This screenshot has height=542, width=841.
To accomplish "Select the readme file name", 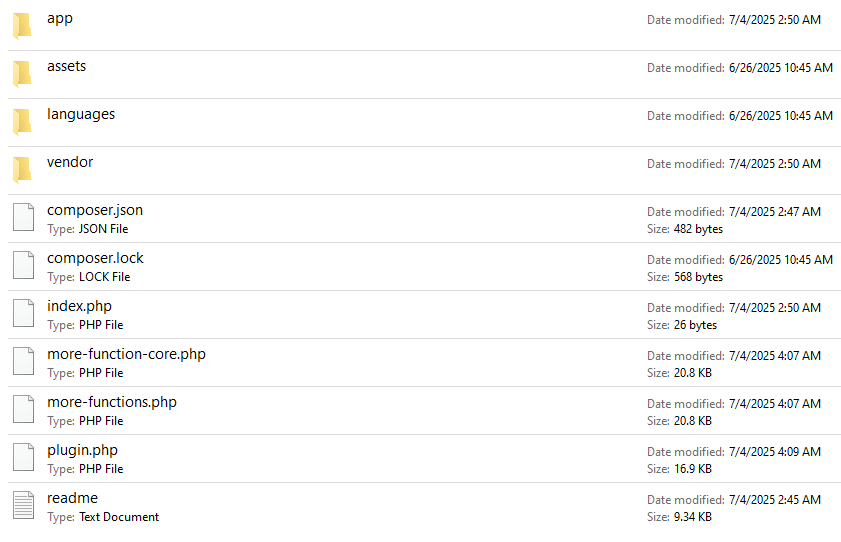I will (x=72, y=498).
